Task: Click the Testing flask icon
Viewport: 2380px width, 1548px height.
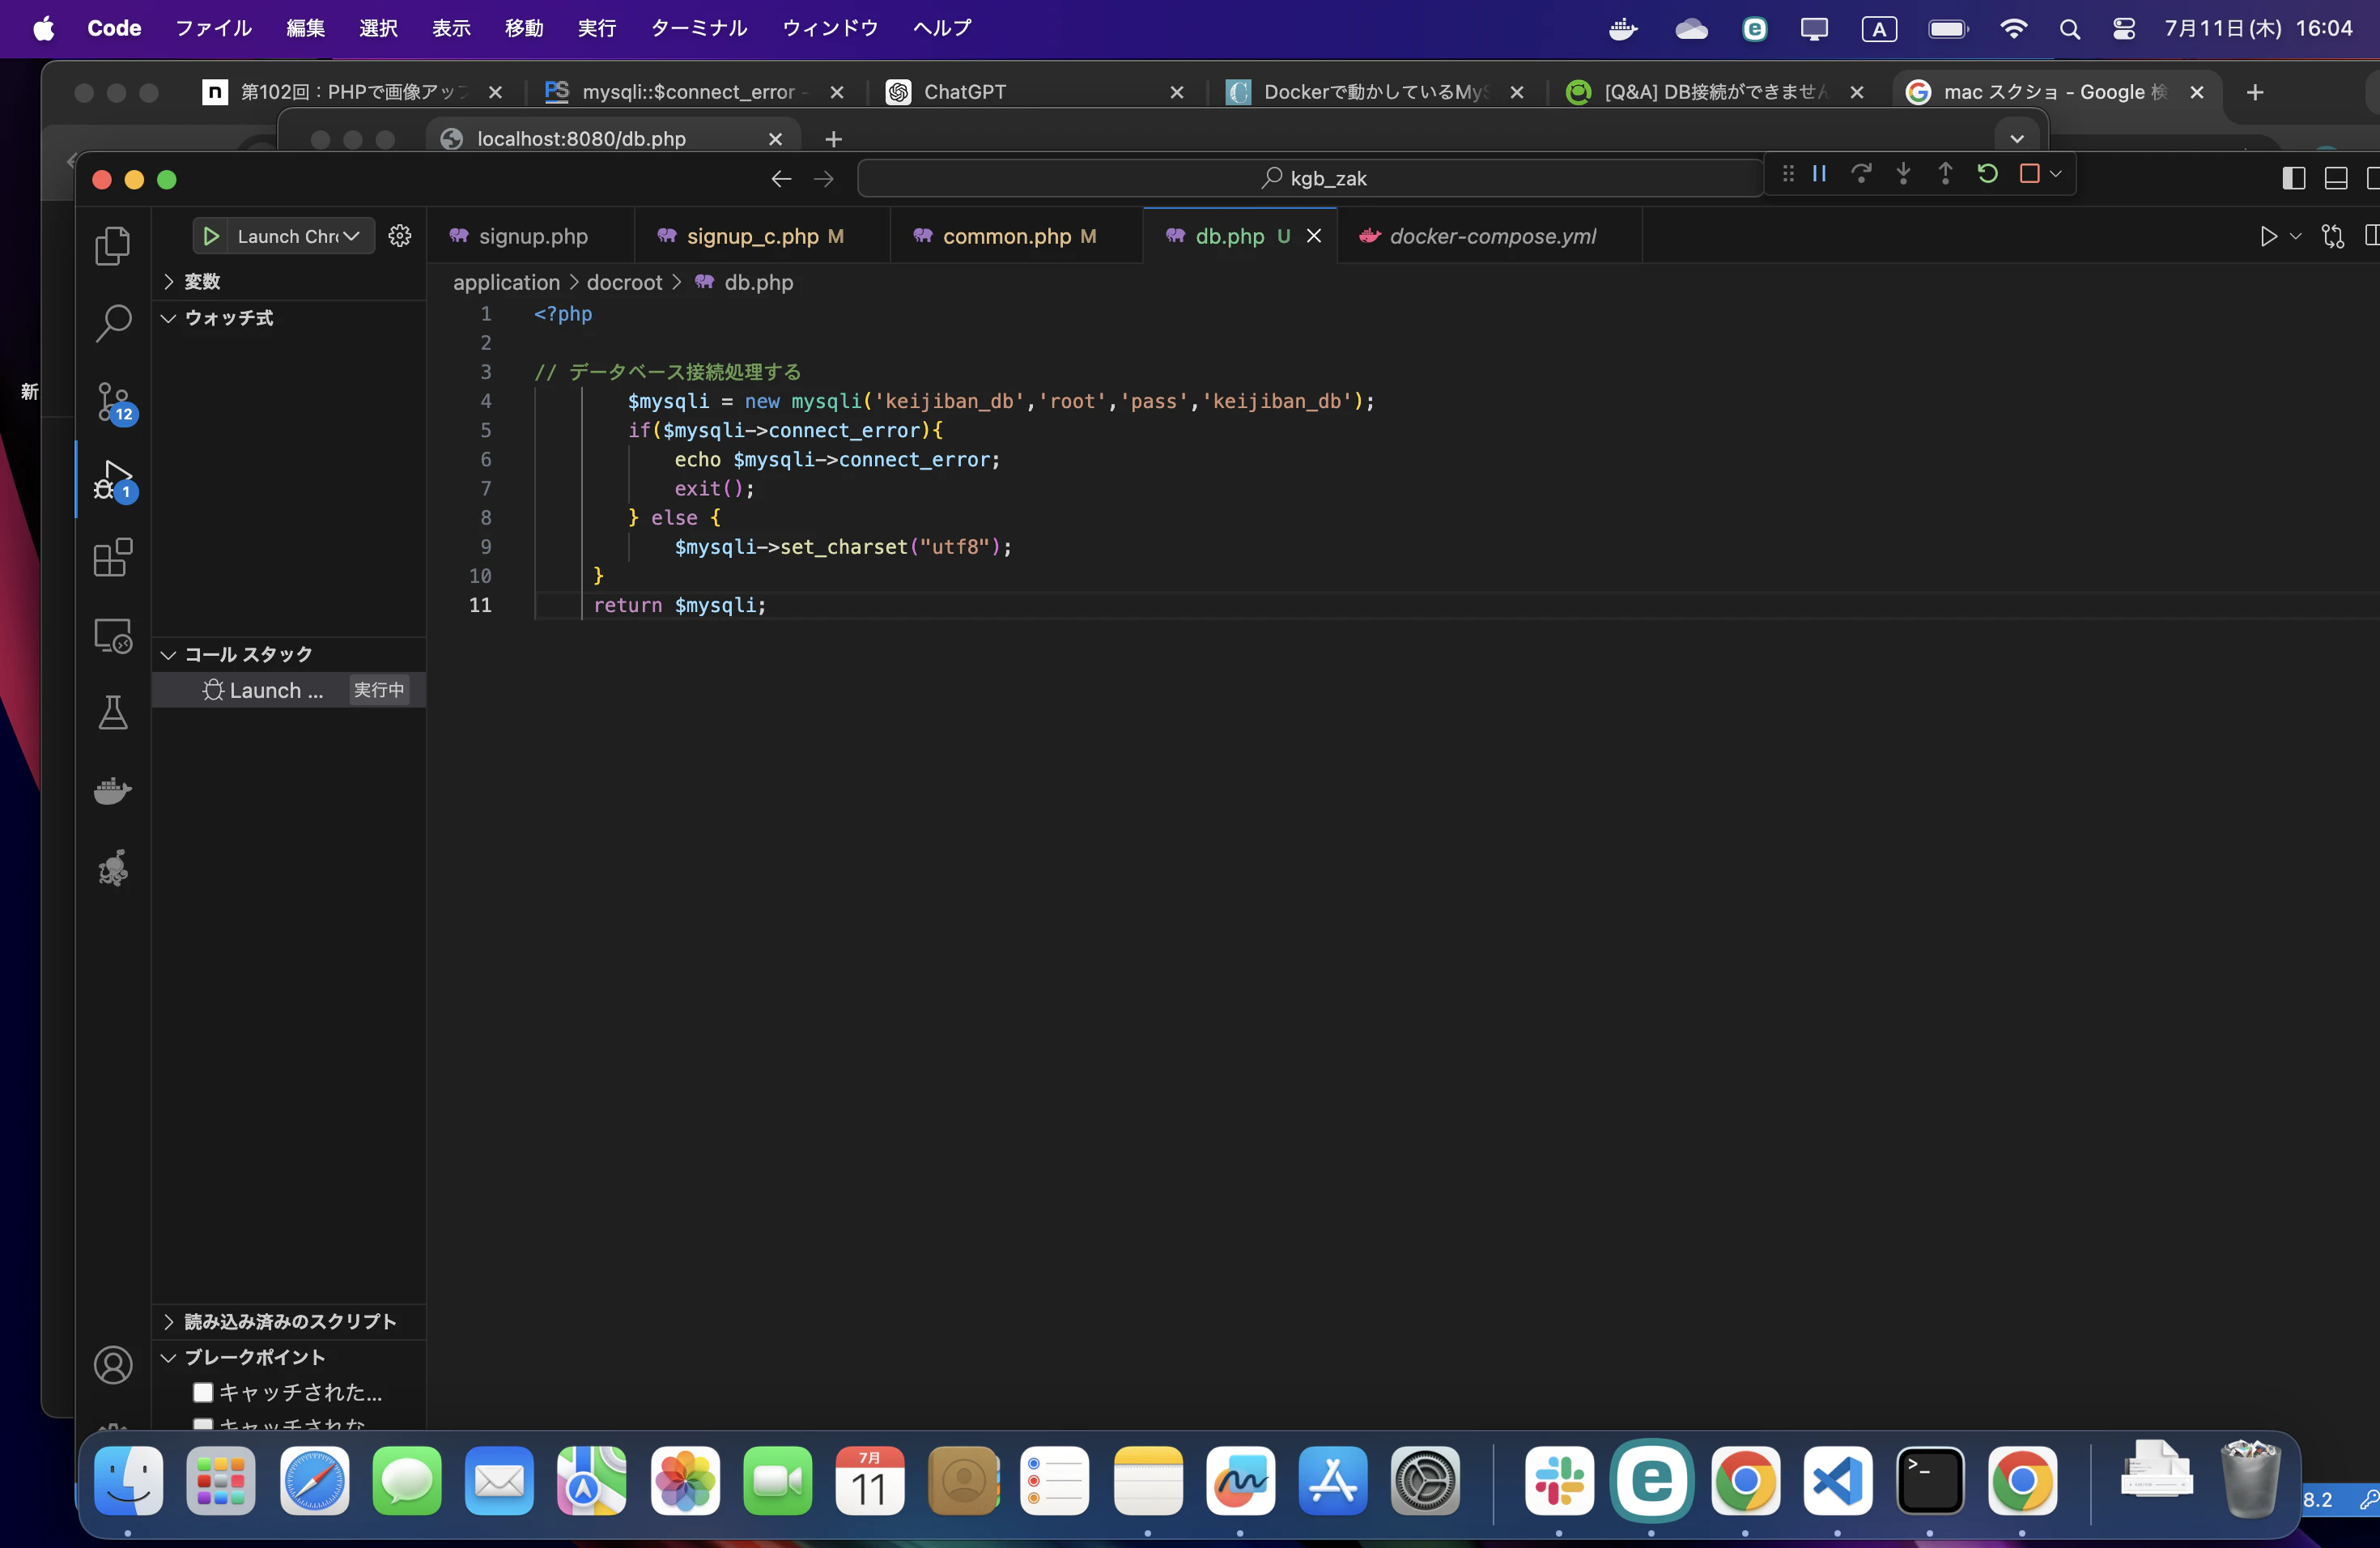Action: click(112, 713)
